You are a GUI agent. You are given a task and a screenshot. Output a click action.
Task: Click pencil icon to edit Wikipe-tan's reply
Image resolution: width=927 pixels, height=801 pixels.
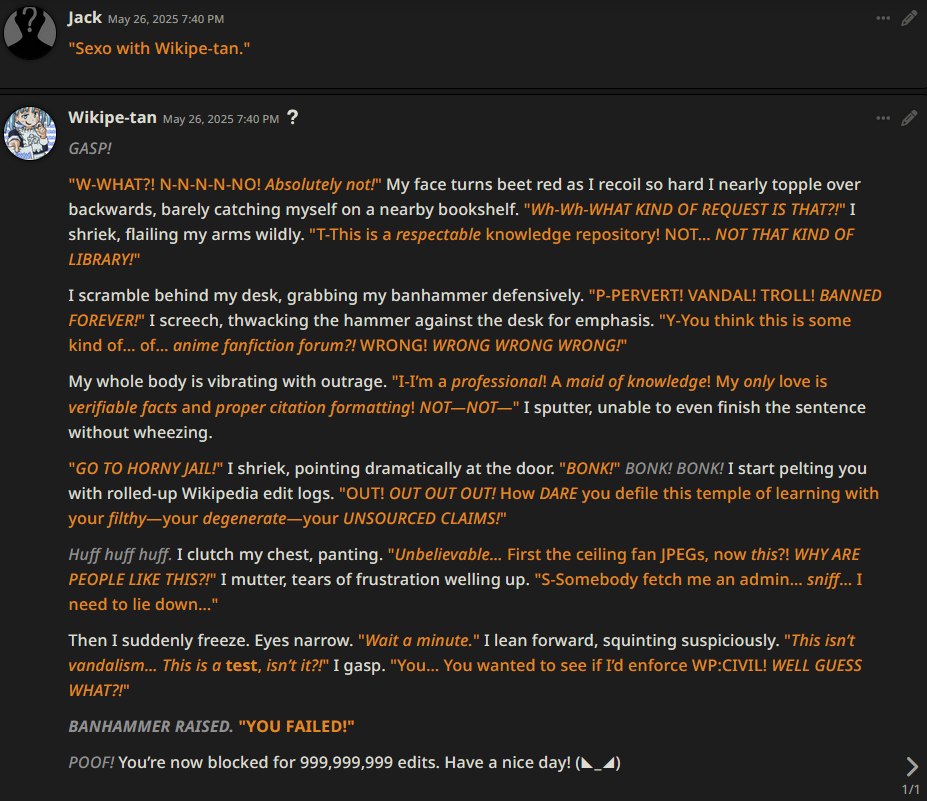(x=909, y=118)
